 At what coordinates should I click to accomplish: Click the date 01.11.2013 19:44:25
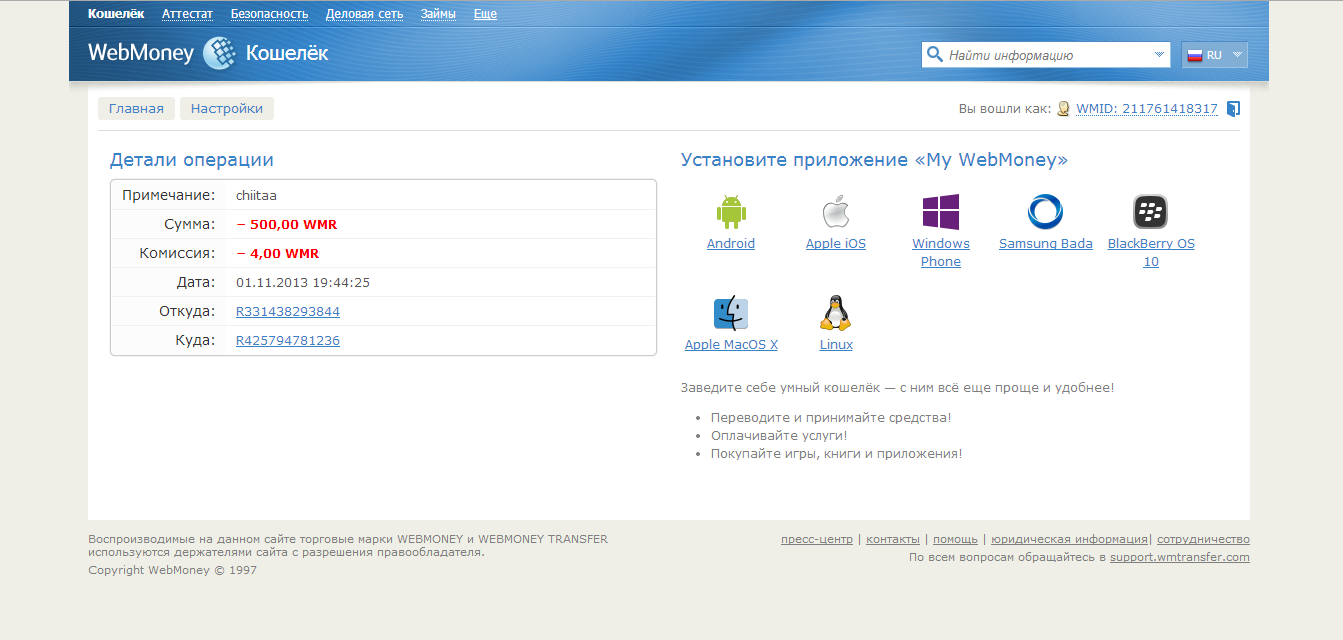[303, 283]
